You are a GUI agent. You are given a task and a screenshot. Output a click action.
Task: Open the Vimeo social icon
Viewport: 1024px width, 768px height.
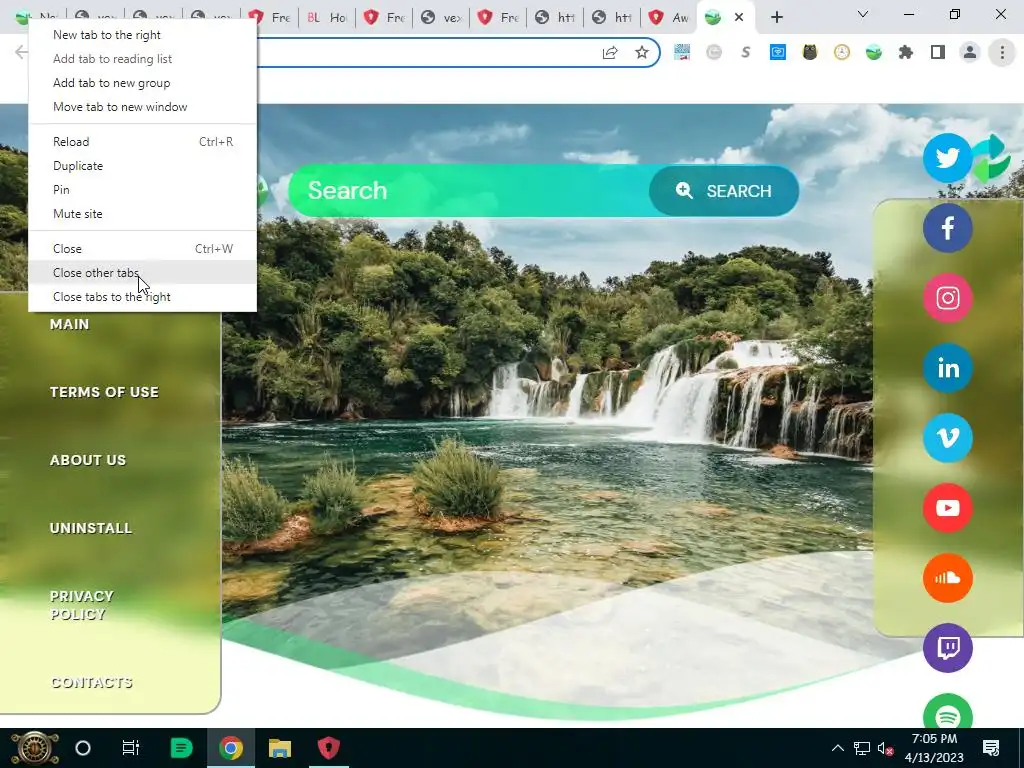tap(947, 438)
